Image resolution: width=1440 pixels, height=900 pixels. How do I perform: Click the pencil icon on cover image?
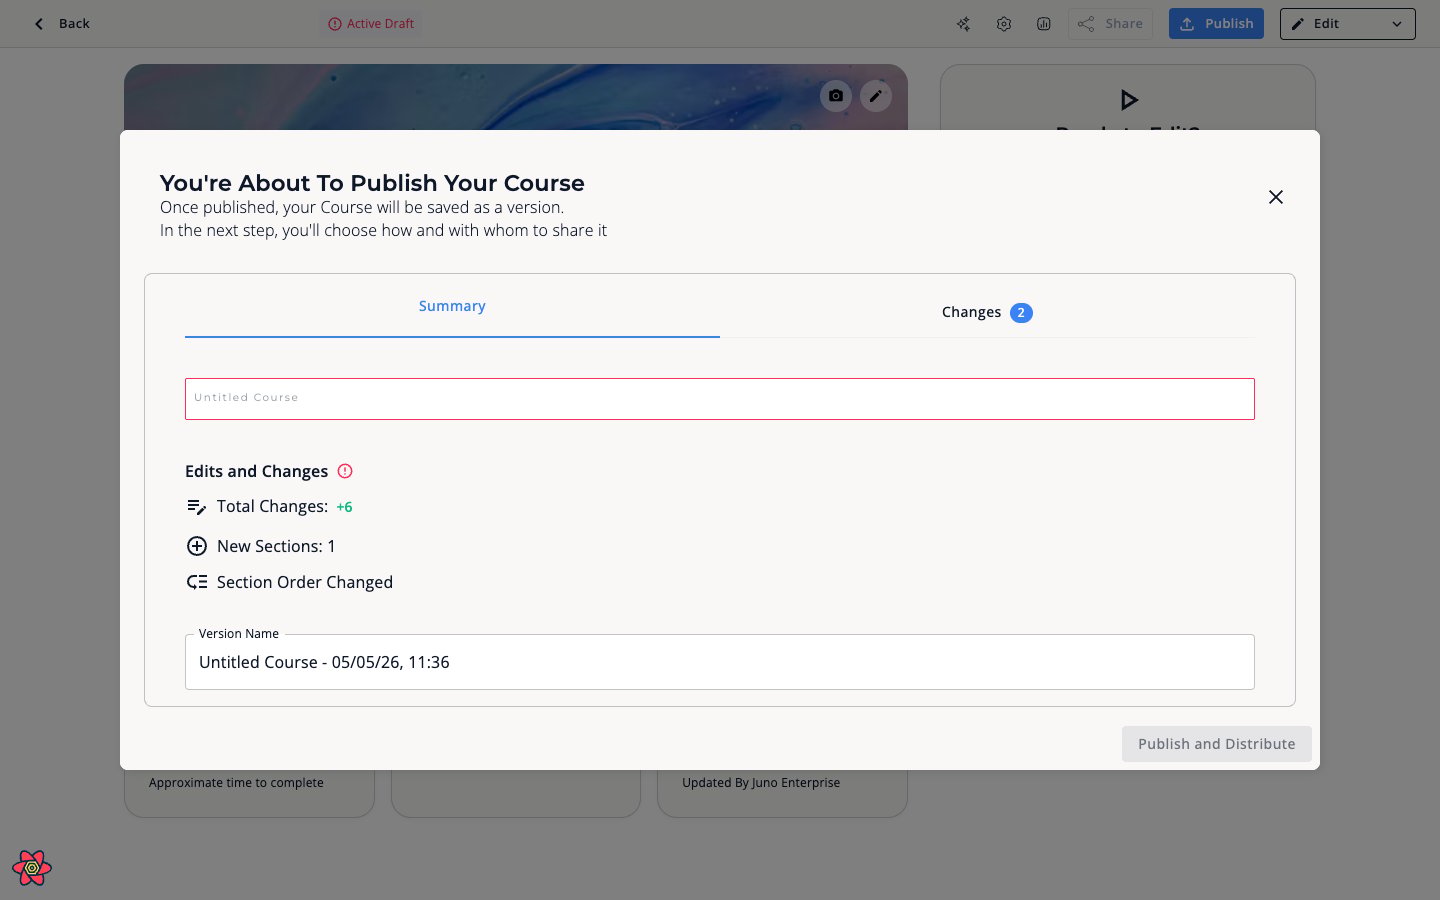point(876,96)
